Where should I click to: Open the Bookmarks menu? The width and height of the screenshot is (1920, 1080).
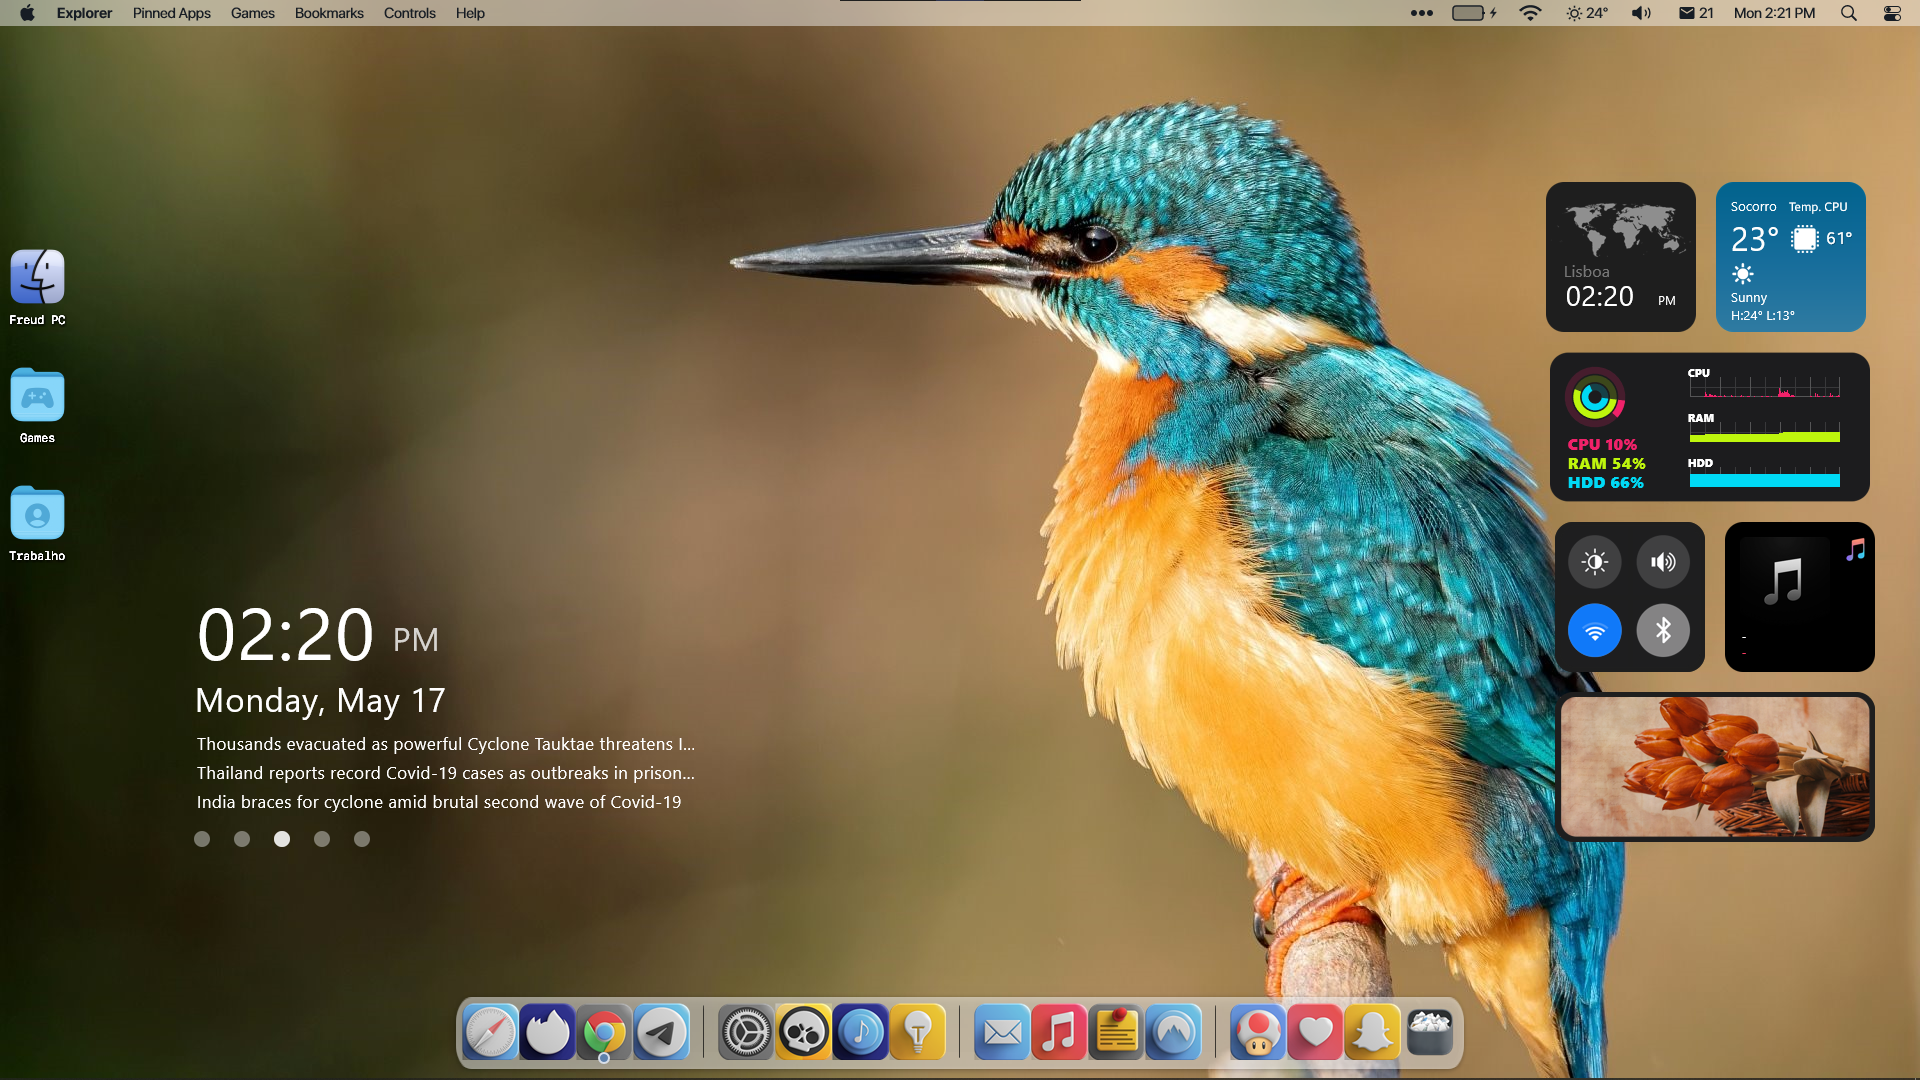coord(329,13)
